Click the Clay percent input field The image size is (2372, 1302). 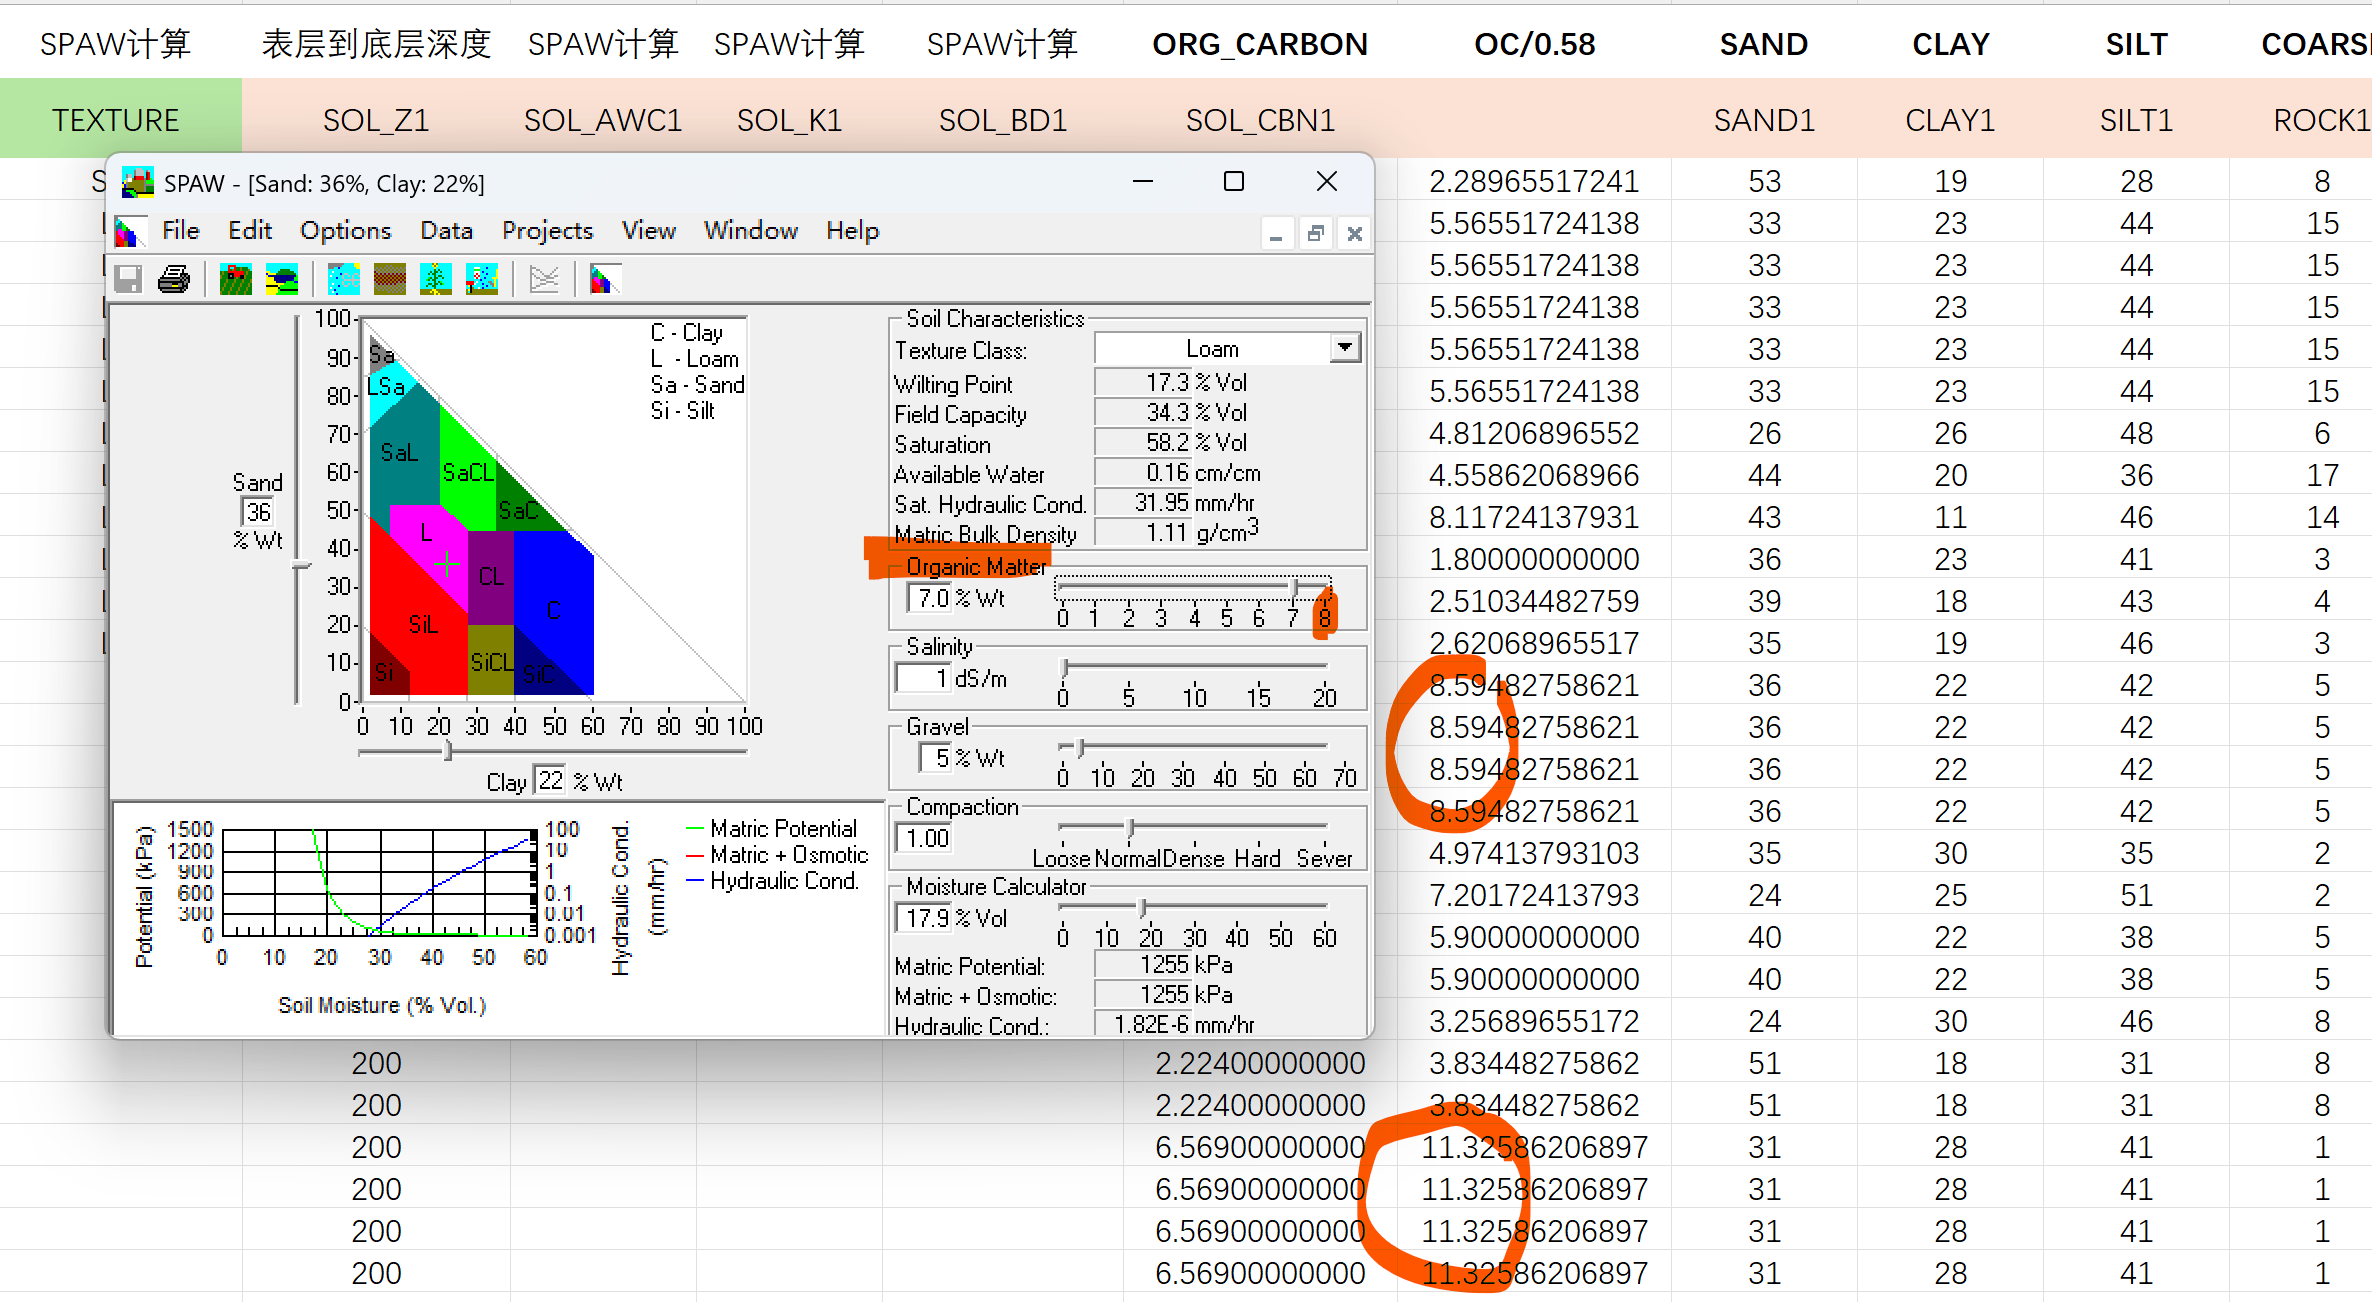click(550, 780)
